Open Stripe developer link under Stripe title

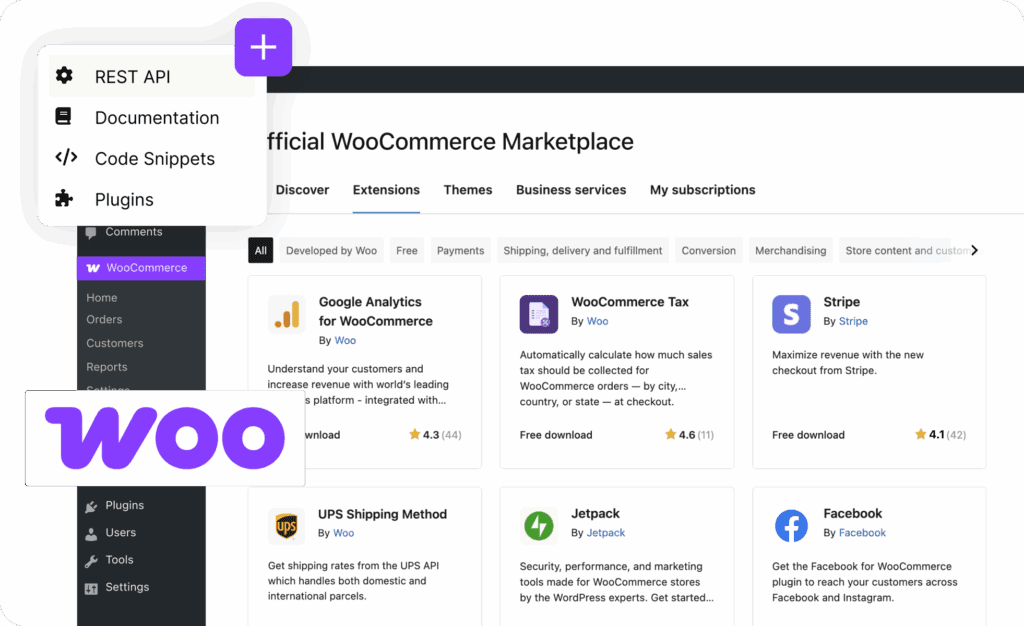coord(853,321)
